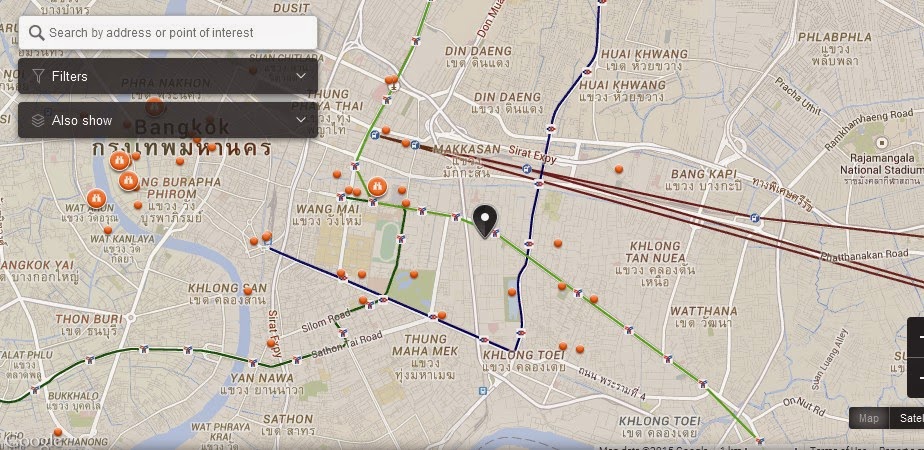Select BTS station icon touching the black pin

coord(496,233)
